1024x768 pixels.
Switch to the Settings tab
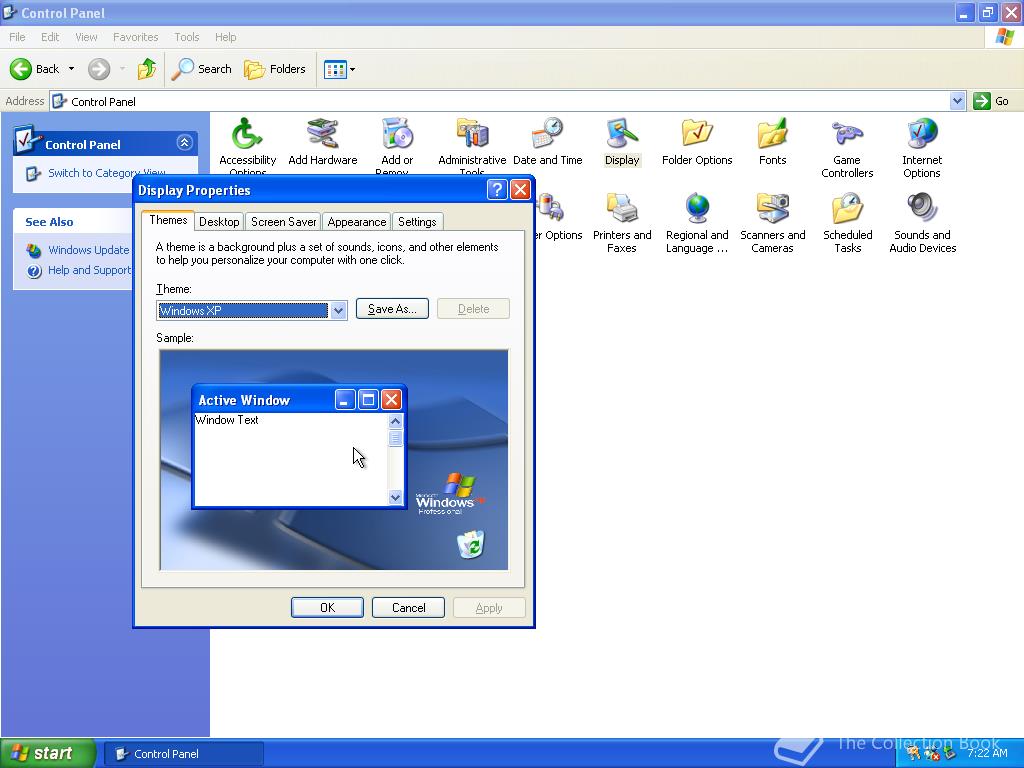pos(417,222)
